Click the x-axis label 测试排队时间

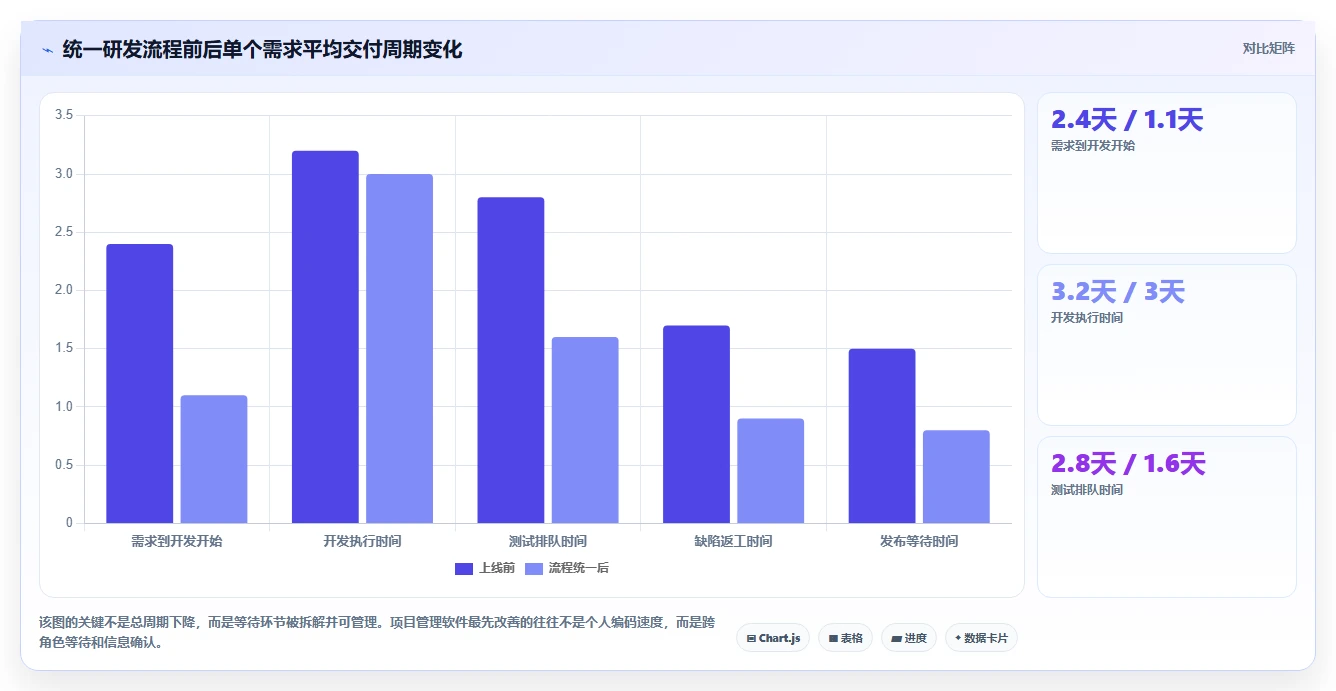point(548,541)
